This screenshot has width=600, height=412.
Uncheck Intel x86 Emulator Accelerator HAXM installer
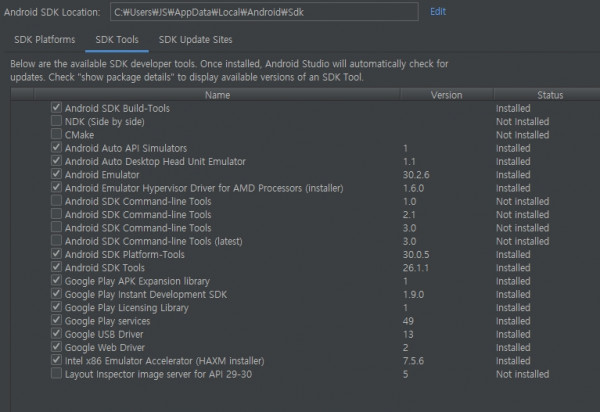pos(56,360)
